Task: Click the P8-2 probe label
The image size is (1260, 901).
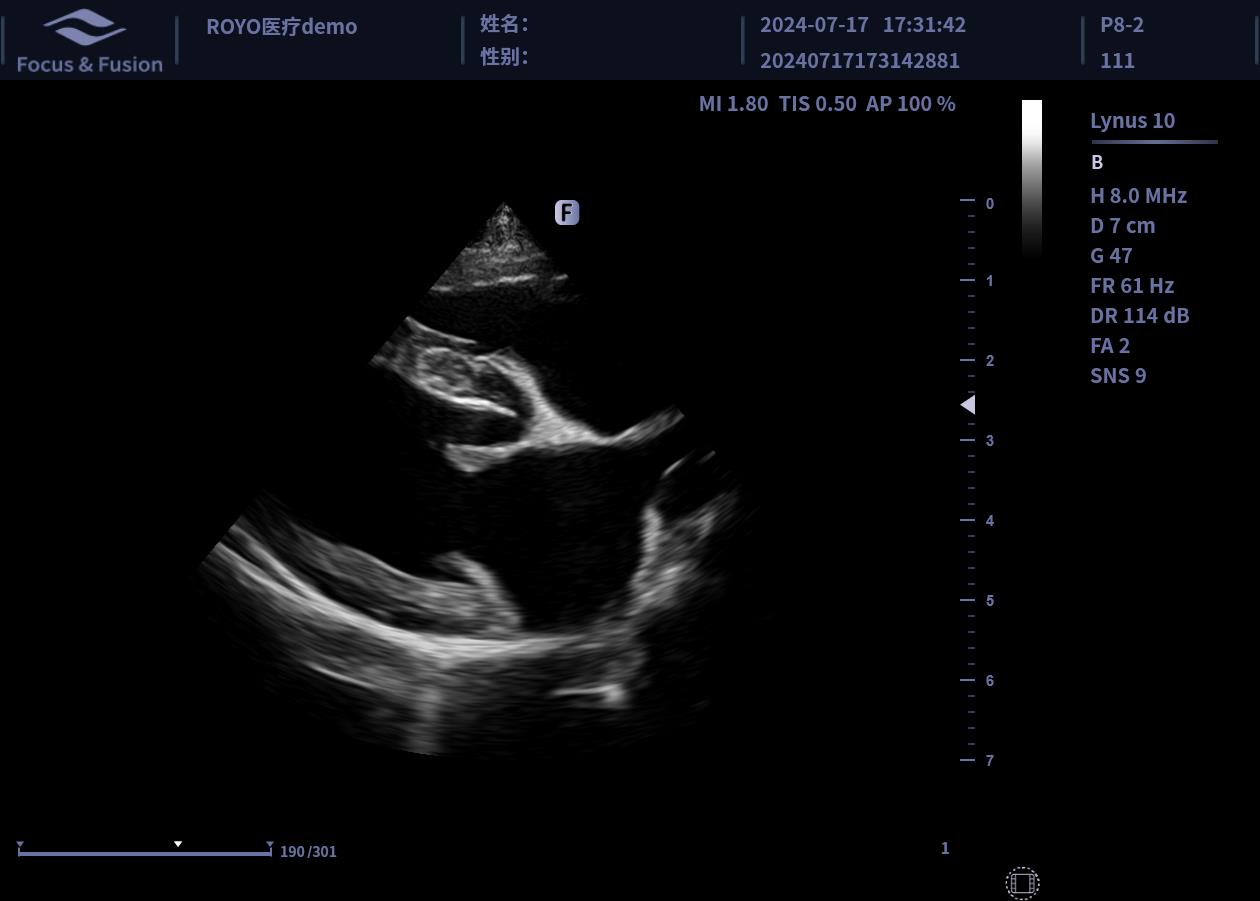Action: (x=1121, y=25)
